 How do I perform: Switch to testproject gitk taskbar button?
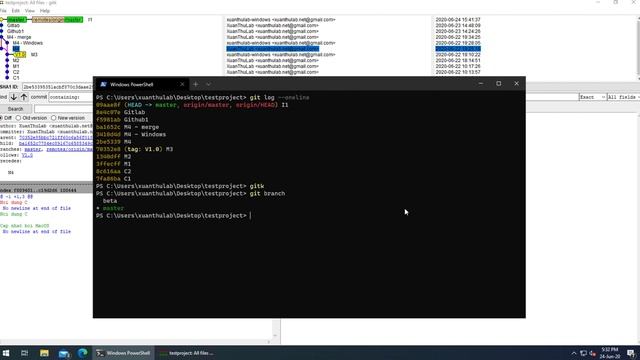187,353
